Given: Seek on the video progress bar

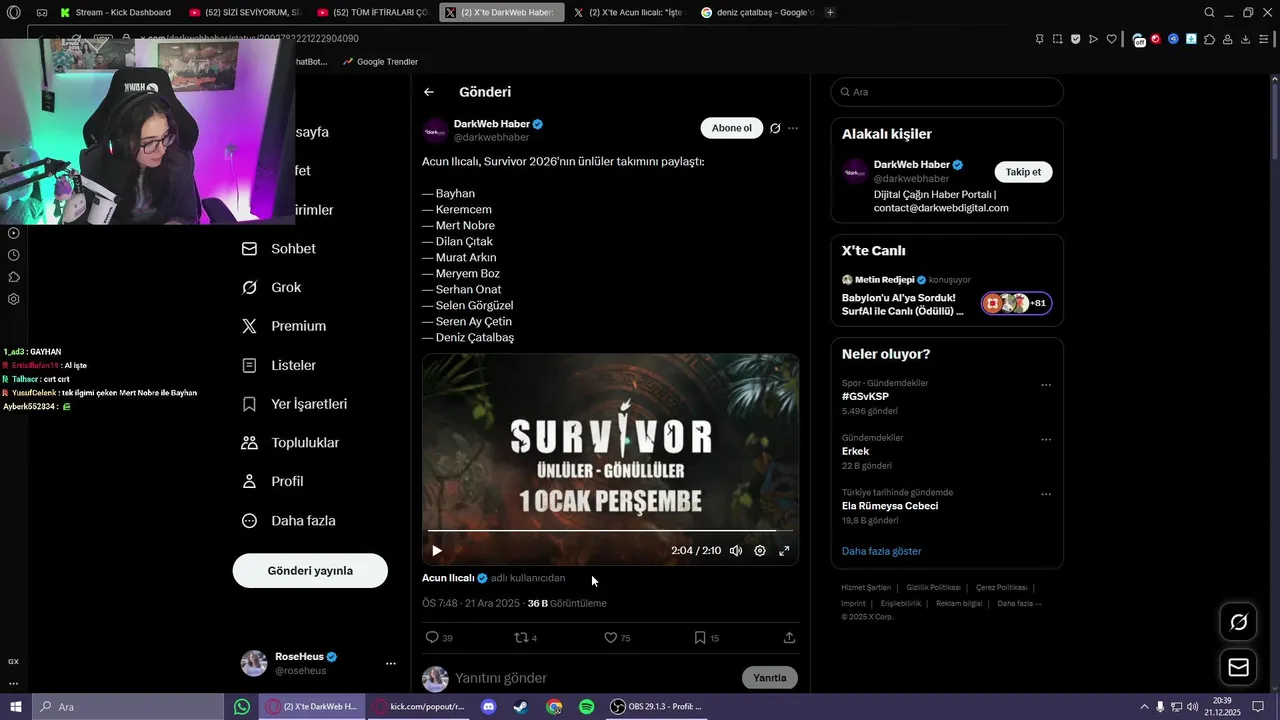Looking at the screenshot, I should pyautogui.click(x=610, y=531).
